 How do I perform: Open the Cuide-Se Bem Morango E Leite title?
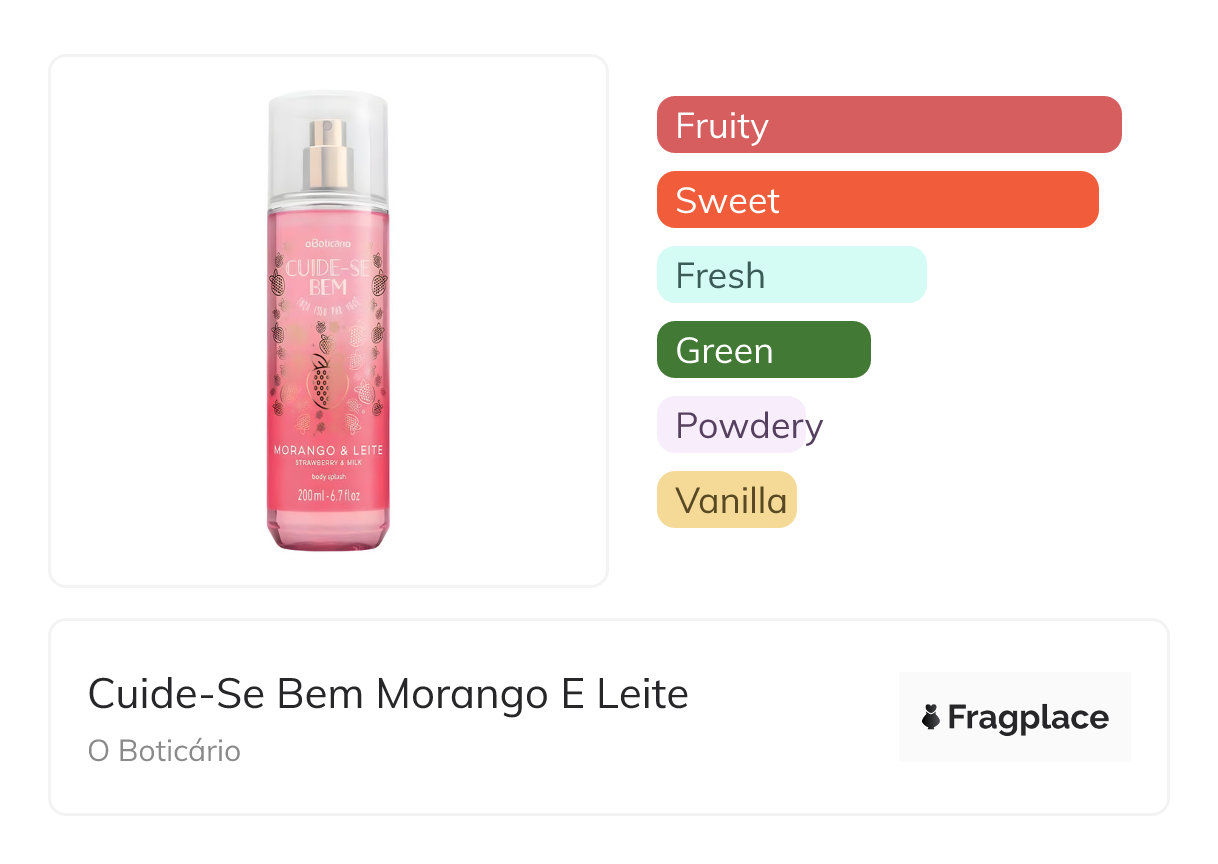pos(388,694)
